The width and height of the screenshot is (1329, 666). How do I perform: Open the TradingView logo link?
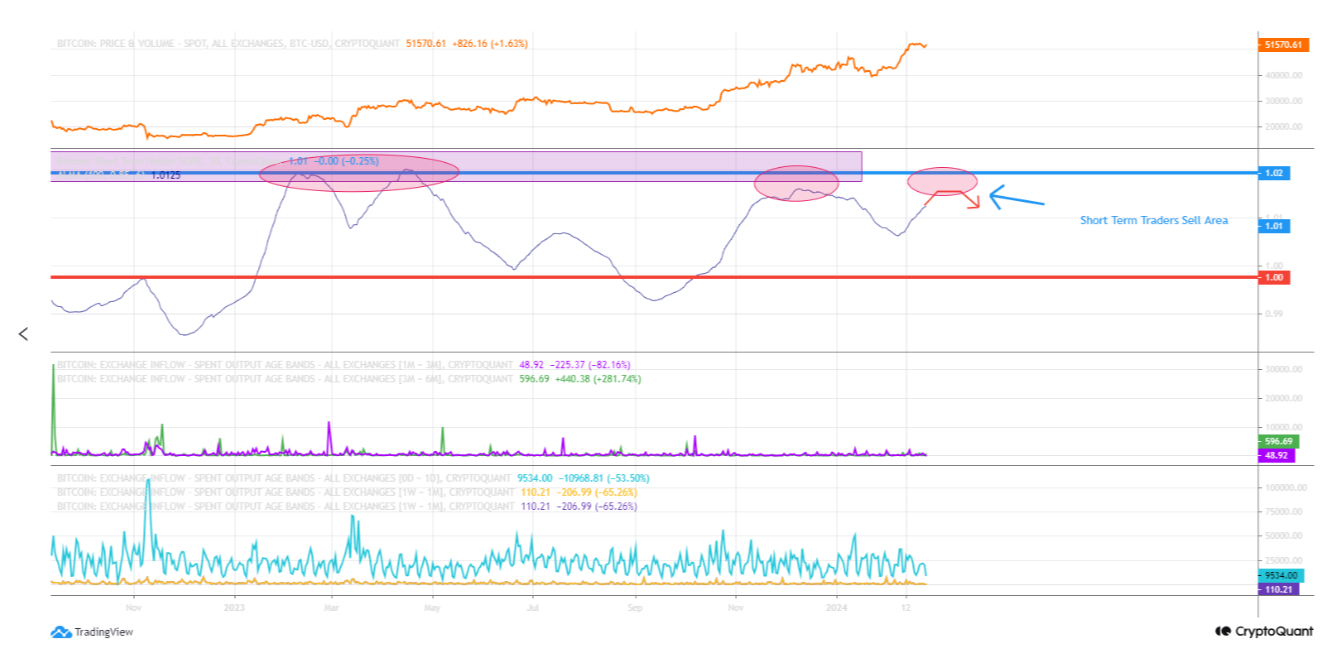91,632
